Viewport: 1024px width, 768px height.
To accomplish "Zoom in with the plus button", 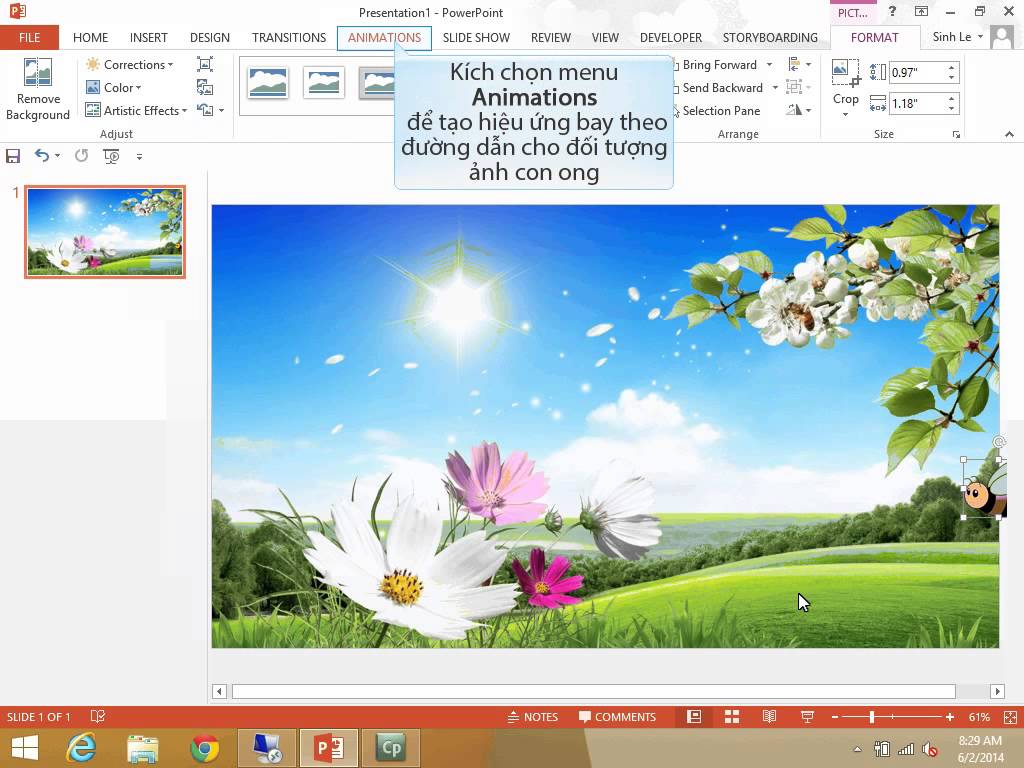I will click(950, 716).
